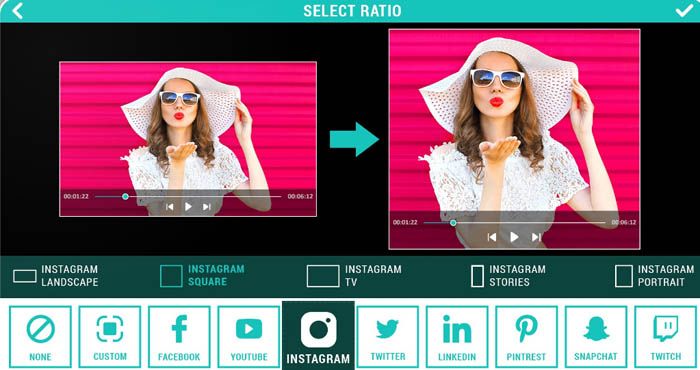Open the Custom ratio option
Screen dimensions: 700x370
click(x=110, y=337)
